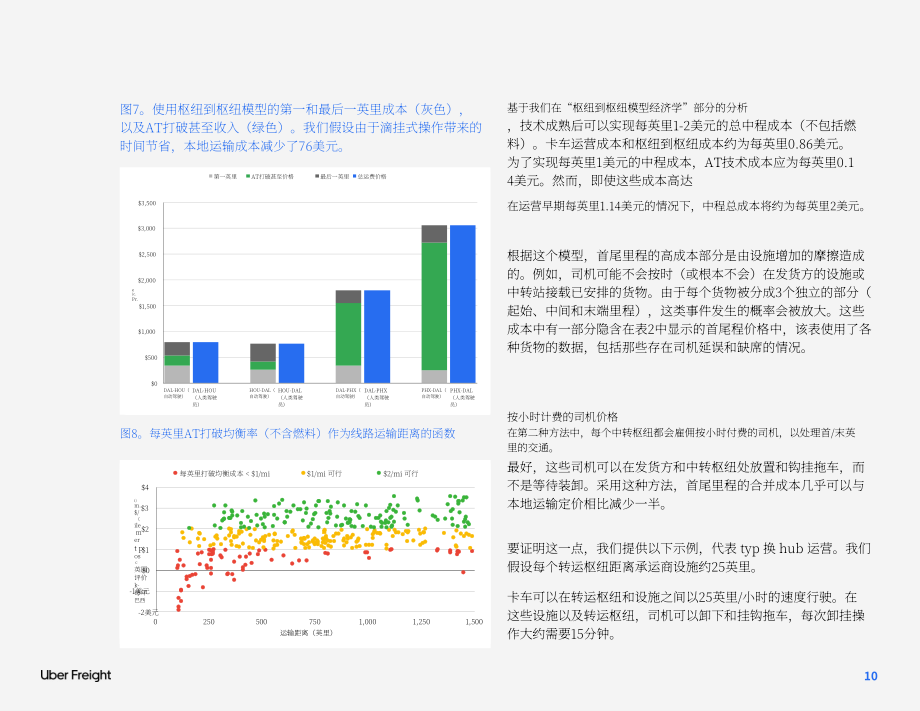Click the Uber Freight logo in footer

pos(76,675)
